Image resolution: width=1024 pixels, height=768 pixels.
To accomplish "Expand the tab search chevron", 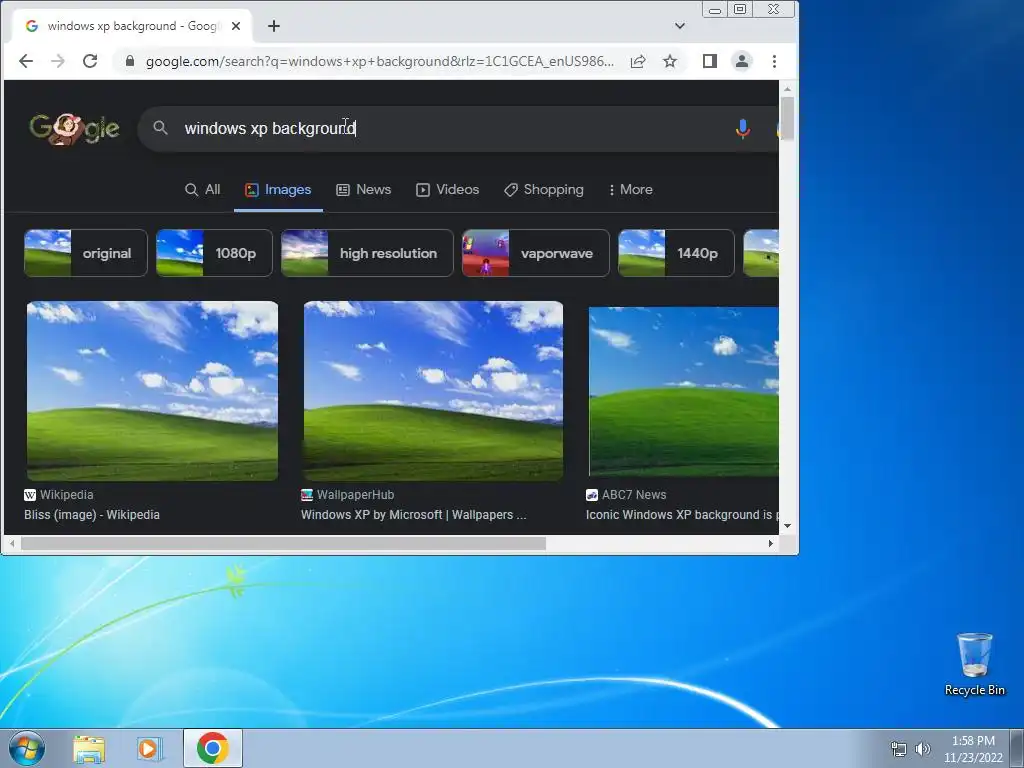I will click(680, 26).
